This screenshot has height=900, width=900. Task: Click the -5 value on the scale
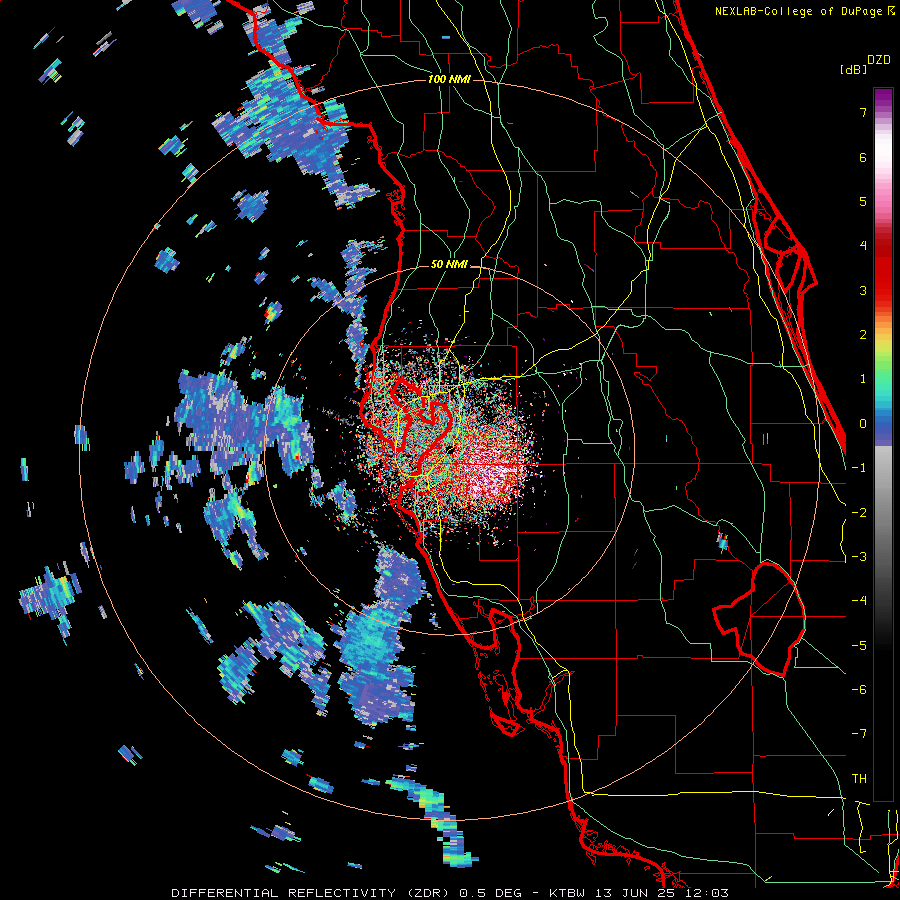click(x=859, y=646)
